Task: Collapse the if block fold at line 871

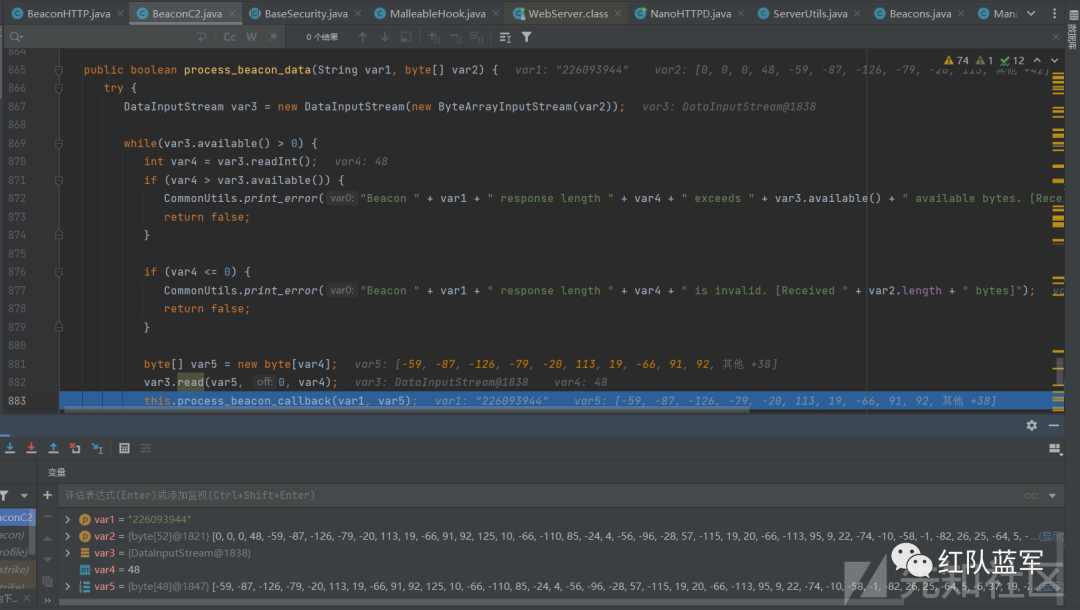Action: coord(59,180)
